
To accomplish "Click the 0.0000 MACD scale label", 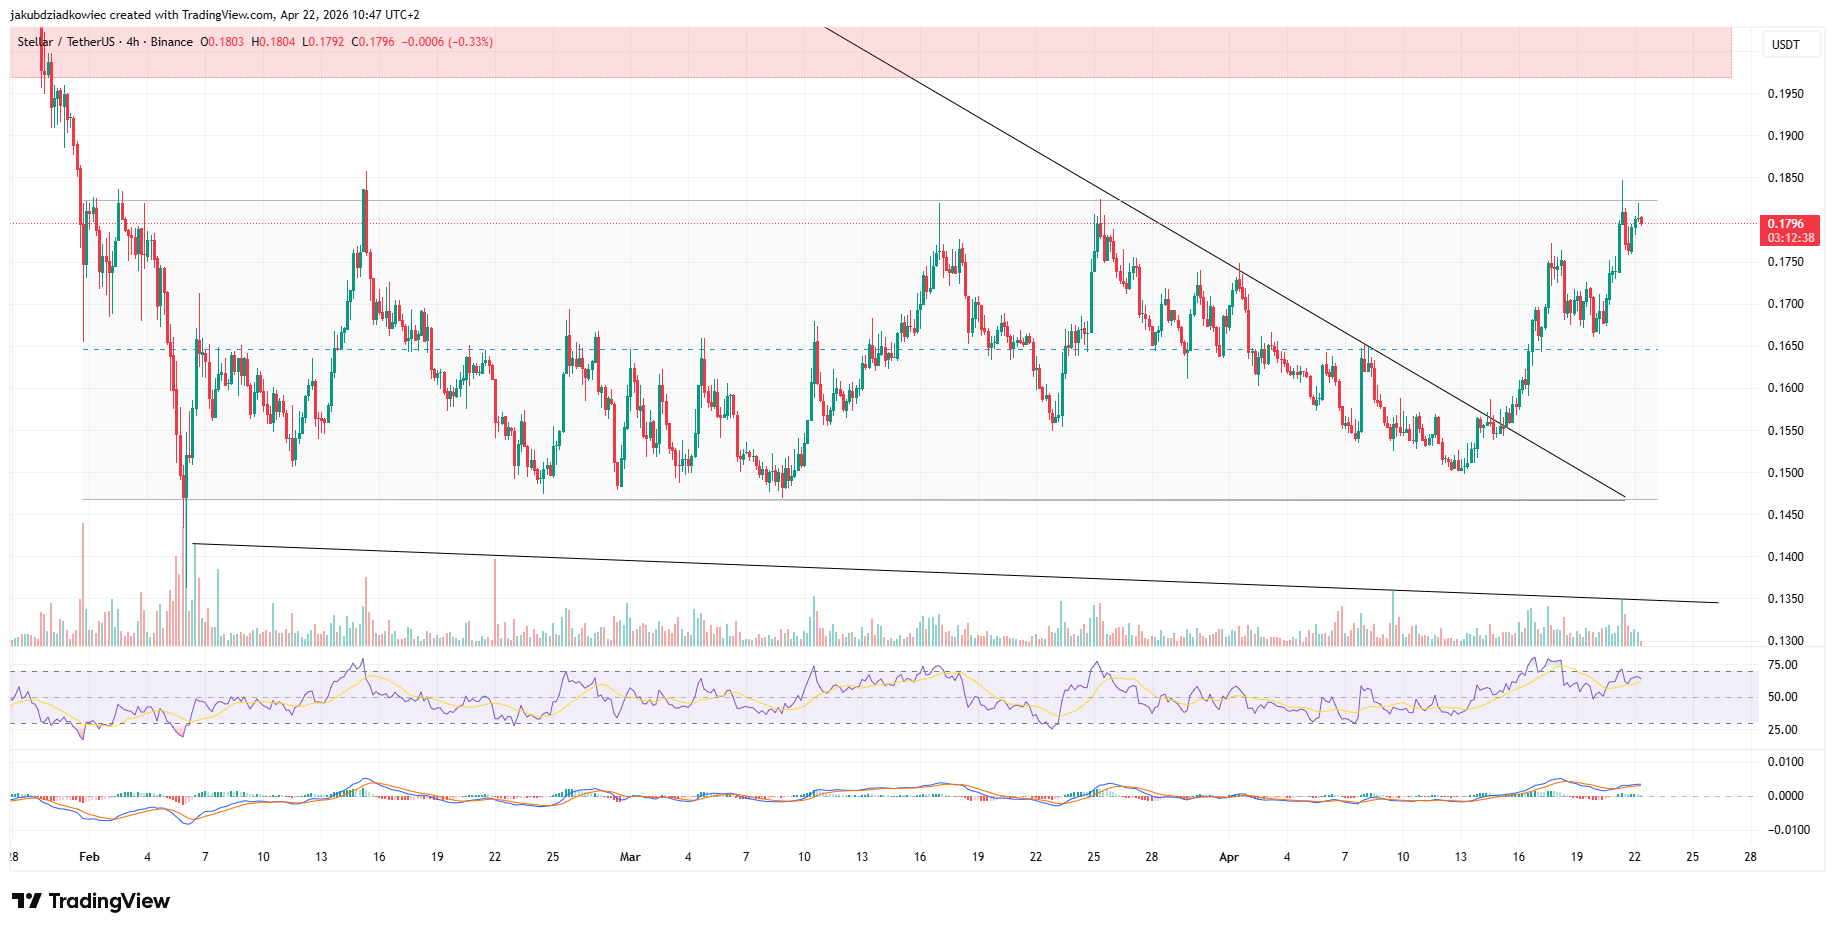I will point(1786,796).
